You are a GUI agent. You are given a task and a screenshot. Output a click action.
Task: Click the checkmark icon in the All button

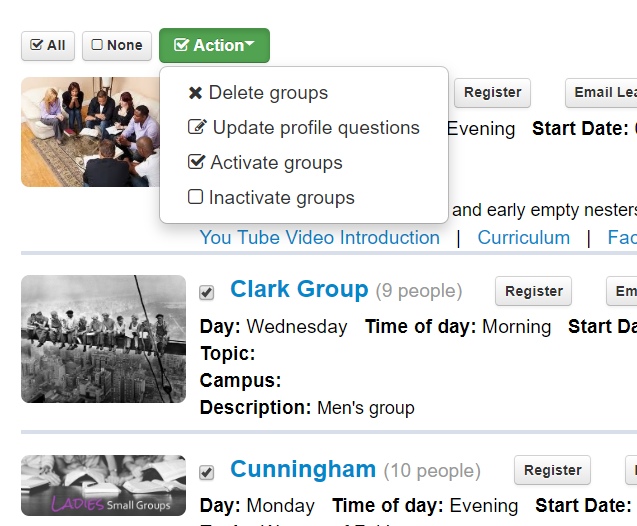coord(37,45)
